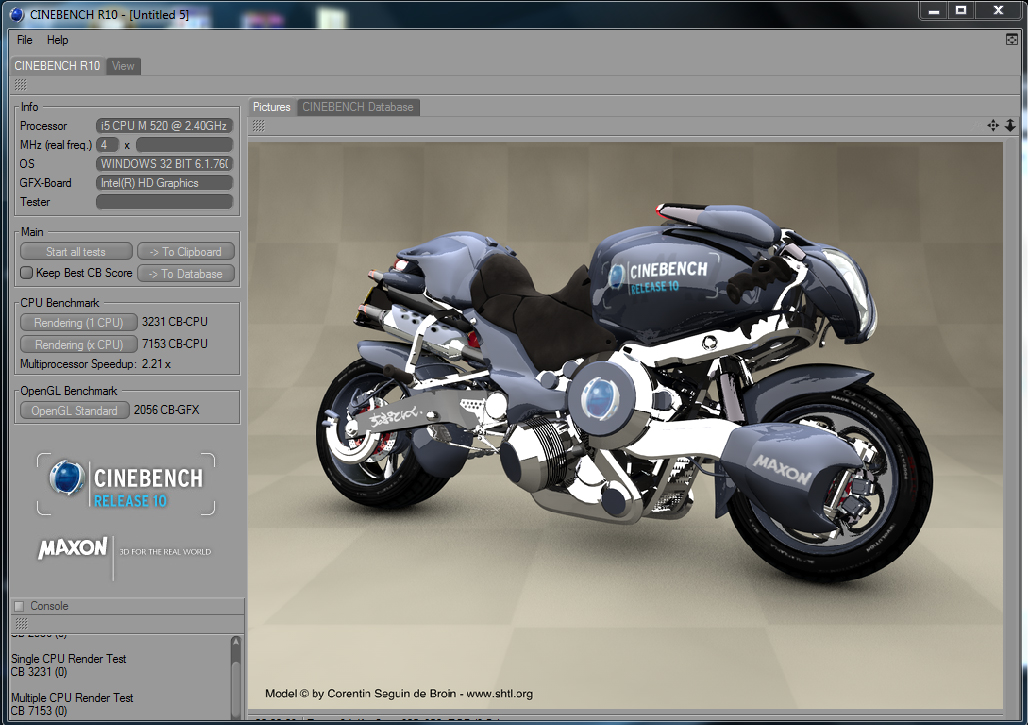Click the 3231 CB-CPU score text

point(174,322)
